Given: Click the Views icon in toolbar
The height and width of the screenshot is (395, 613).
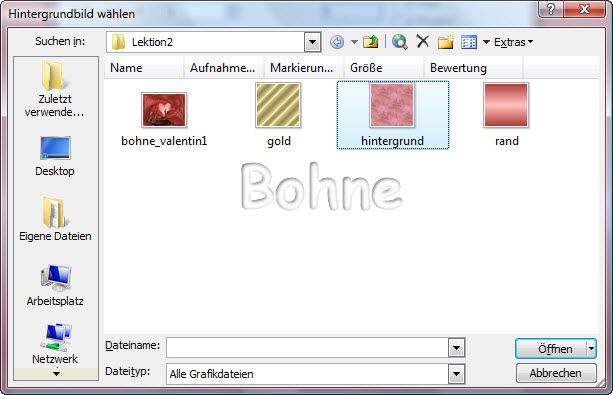Looking at the screenshot, I should point(469,42).
